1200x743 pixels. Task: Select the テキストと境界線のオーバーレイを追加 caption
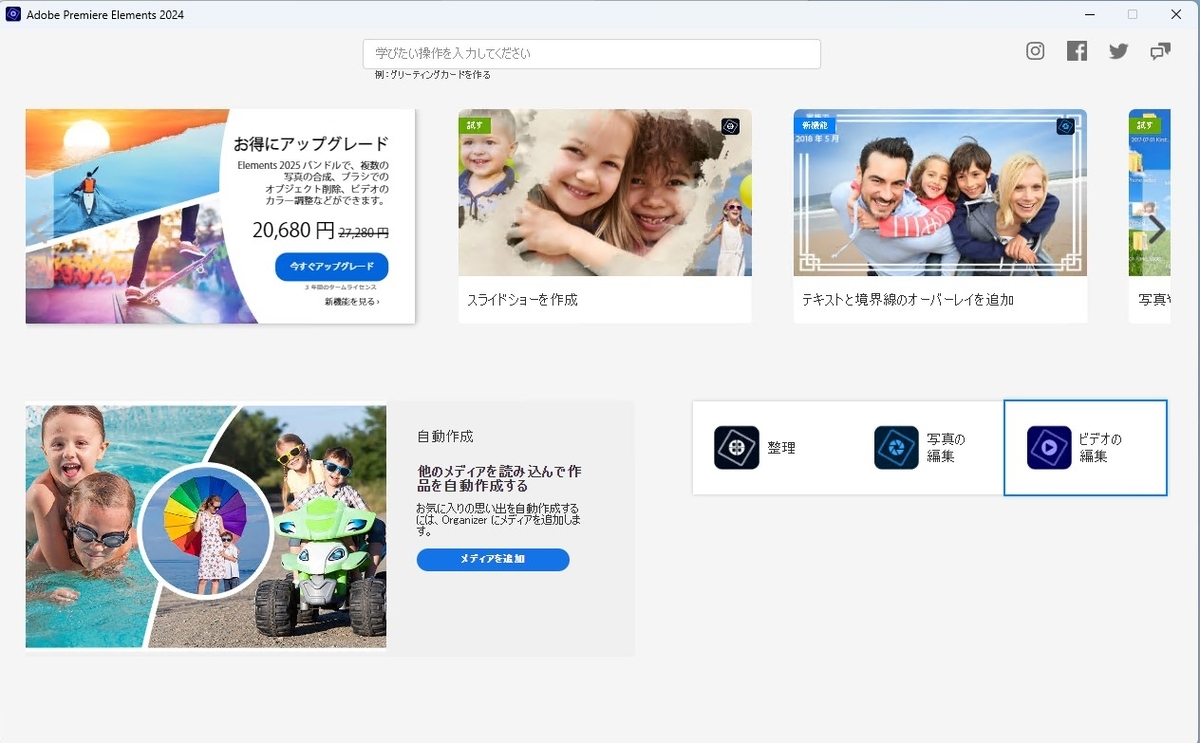click(908, 300)
